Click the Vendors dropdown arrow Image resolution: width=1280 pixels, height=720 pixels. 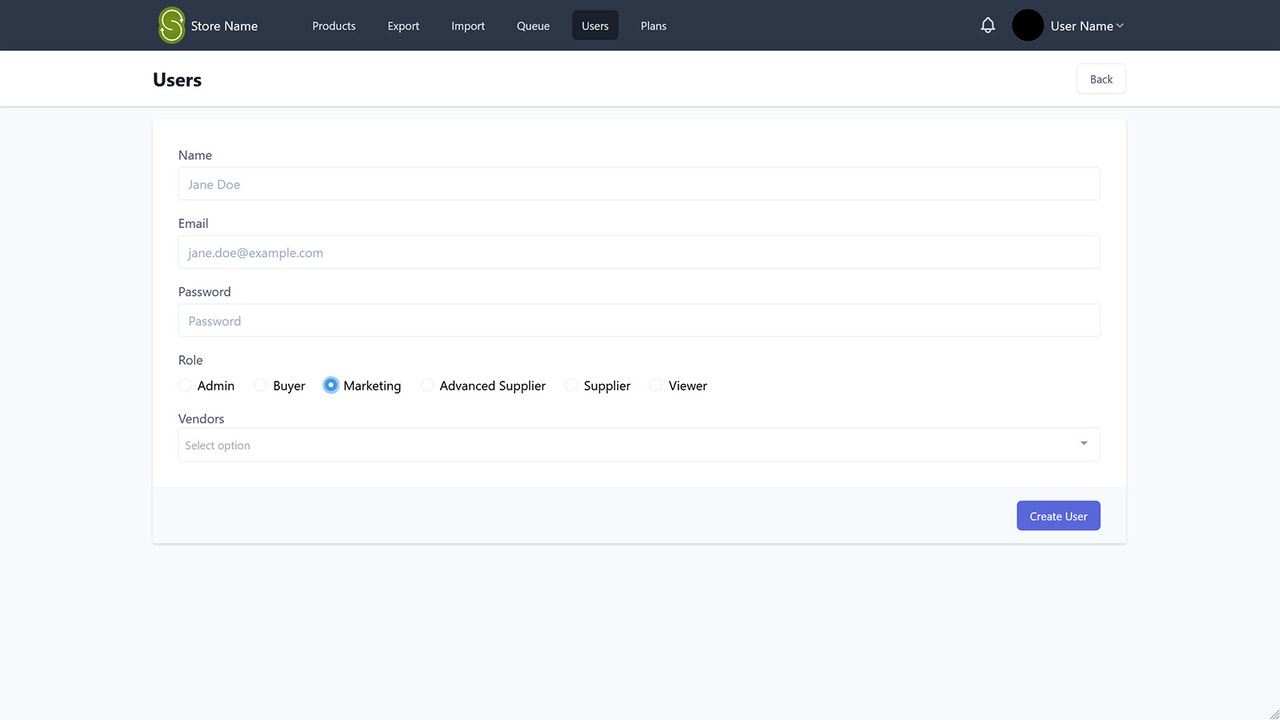1083,443
